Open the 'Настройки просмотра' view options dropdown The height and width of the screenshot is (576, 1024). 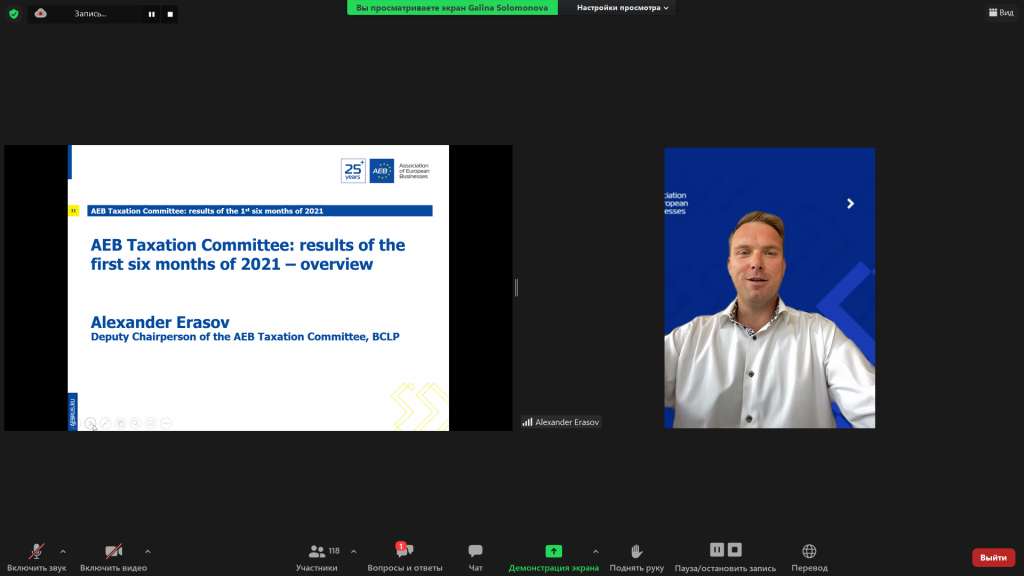pos(622,8)
